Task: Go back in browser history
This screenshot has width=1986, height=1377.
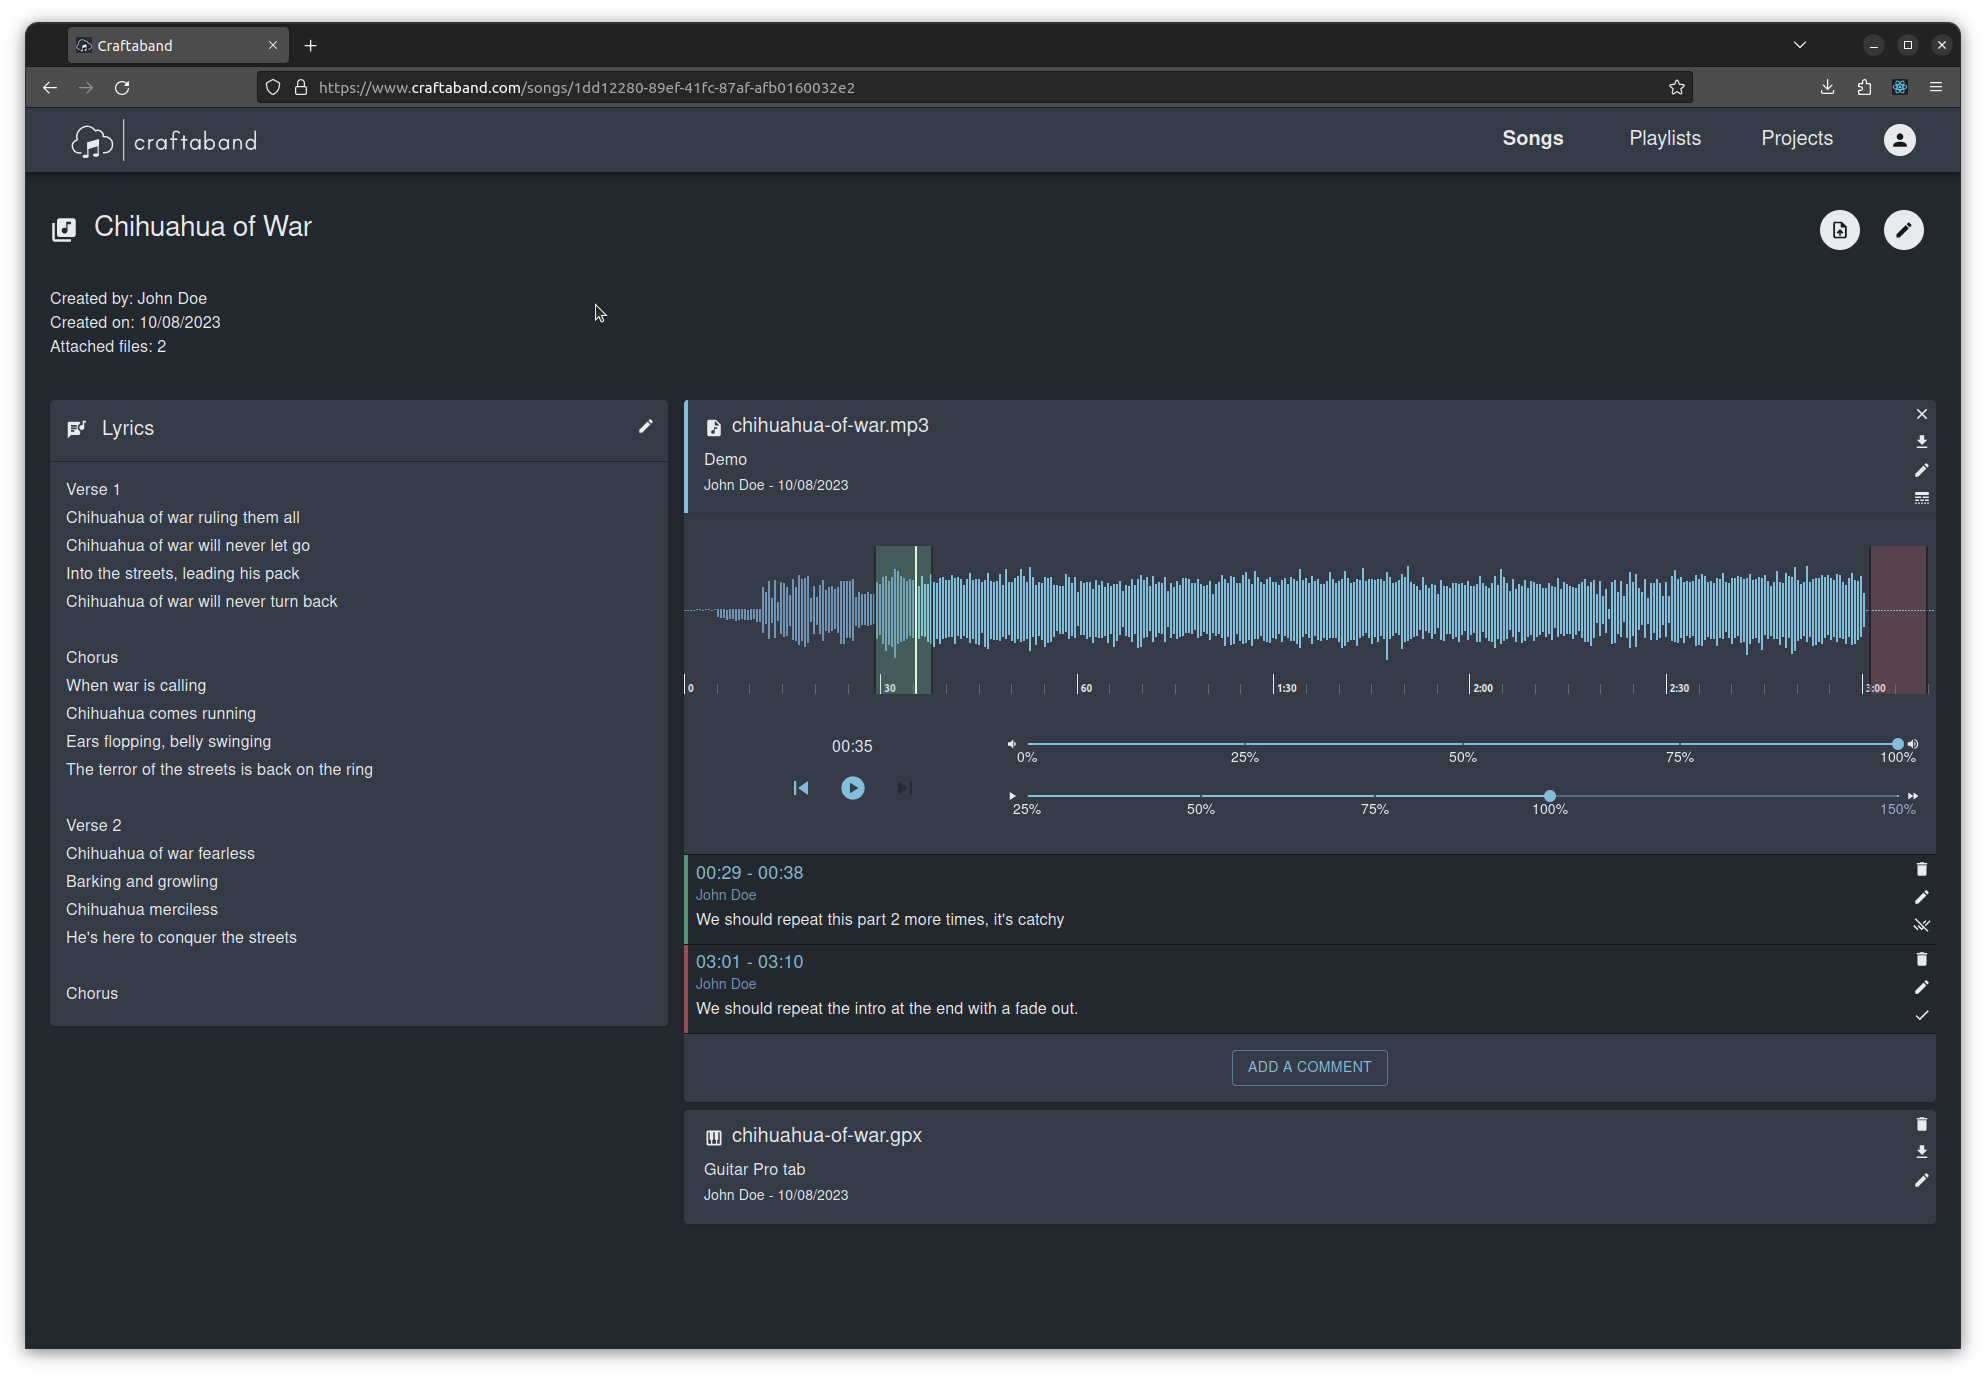Action: click(x=50, y=88)
